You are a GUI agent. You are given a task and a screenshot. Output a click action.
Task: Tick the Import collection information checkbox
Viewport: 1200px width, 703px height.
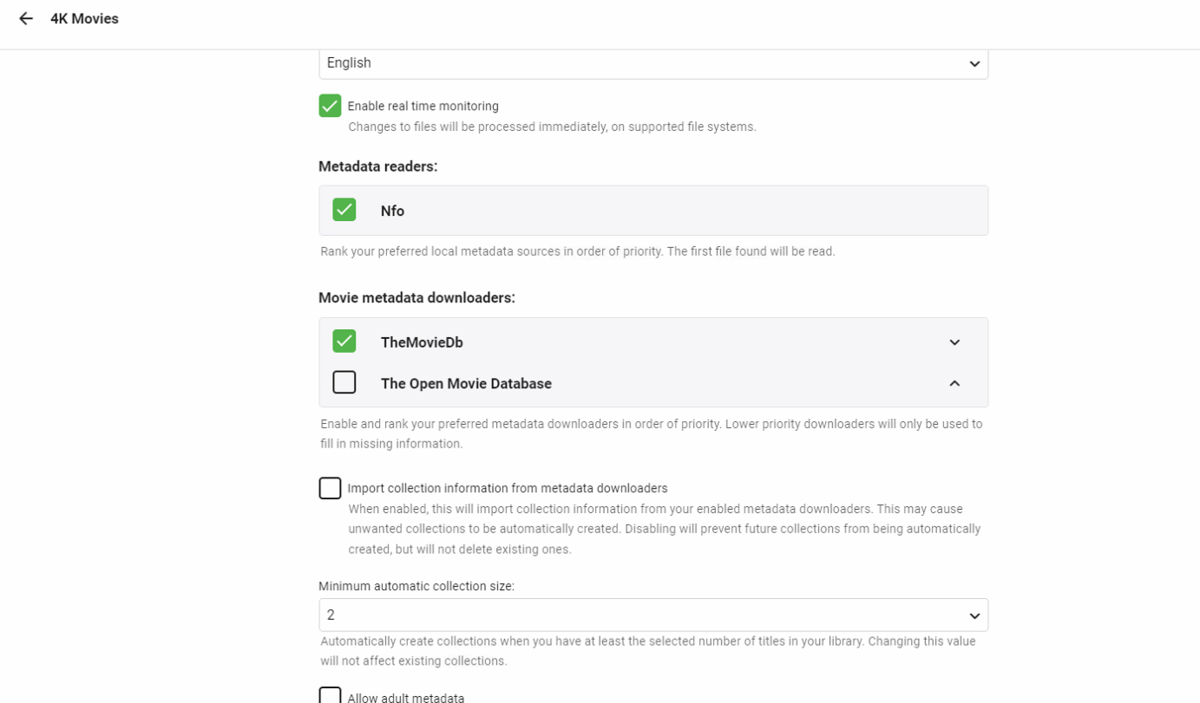coord(330,488)
